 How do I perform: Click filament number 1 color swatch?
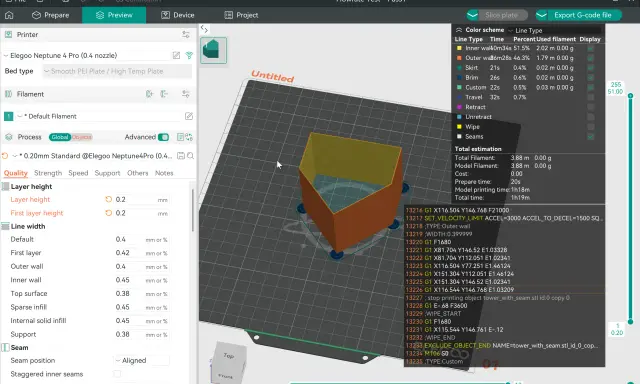click(x=8, y=116)
